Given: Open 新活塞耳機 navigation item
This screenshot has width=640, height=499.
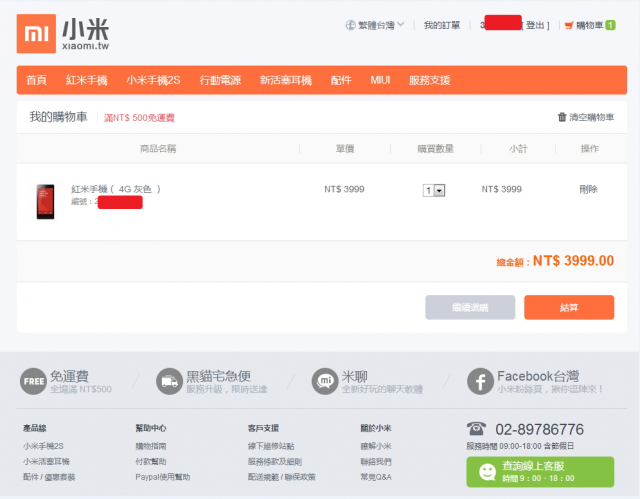Looking at the screenshot, I should 286,80.
